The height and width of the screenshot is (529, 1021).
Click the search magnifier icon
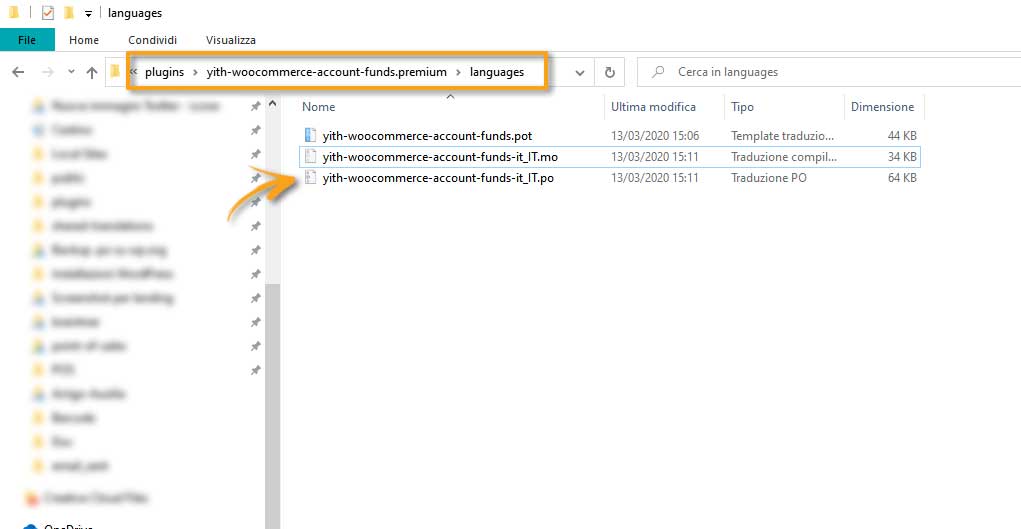(658, 72)
